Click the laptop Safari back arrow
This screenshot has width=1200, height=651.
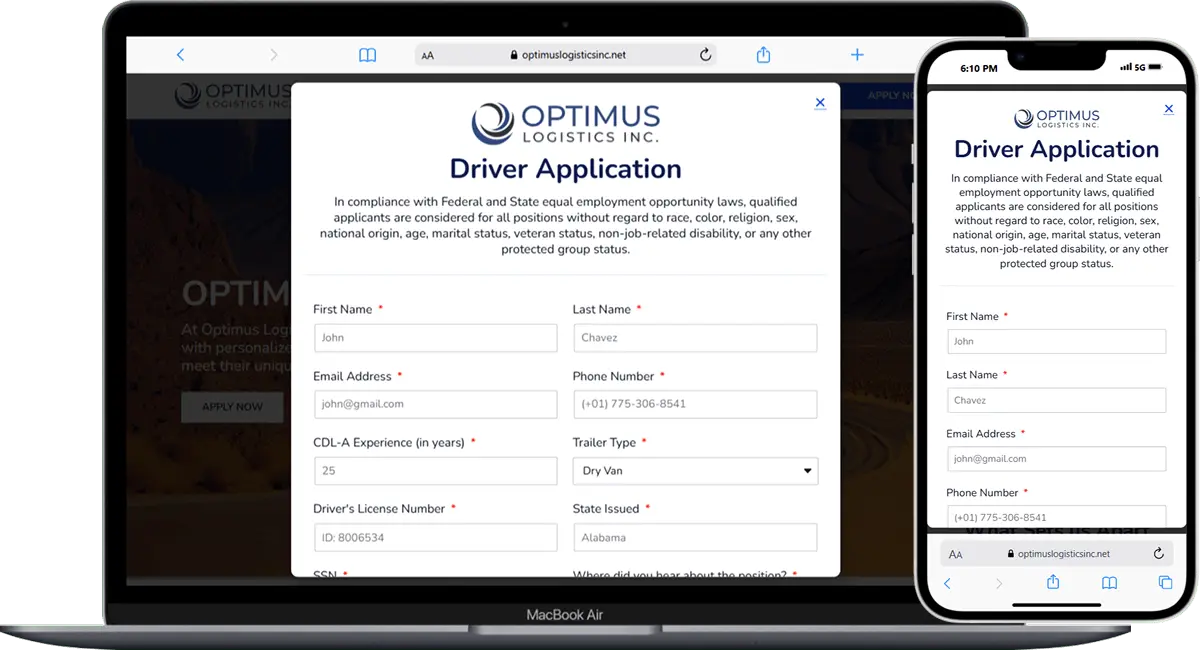(180, 55)
